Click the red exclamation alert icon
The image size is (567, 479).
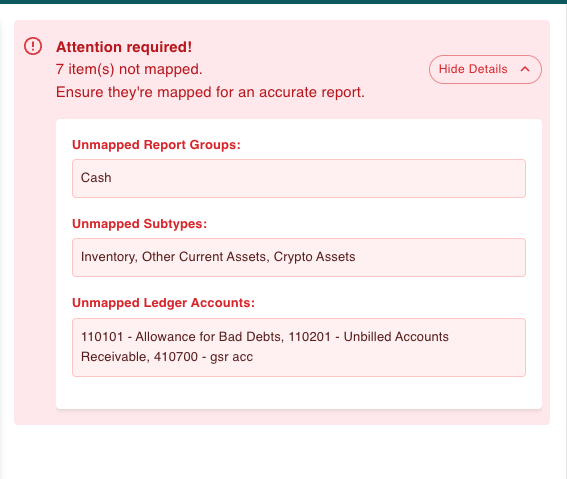33,46
